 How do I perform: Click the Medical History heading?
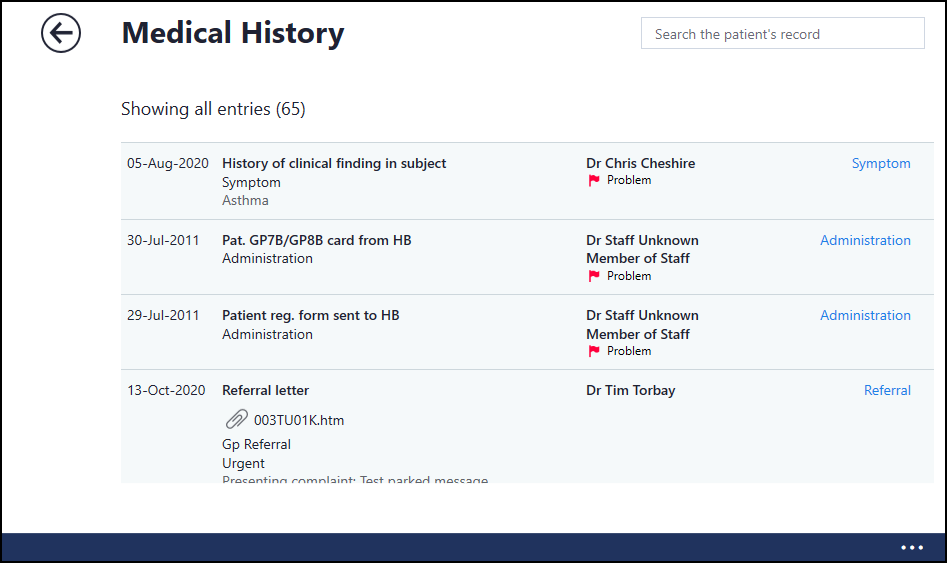(232, 34)
